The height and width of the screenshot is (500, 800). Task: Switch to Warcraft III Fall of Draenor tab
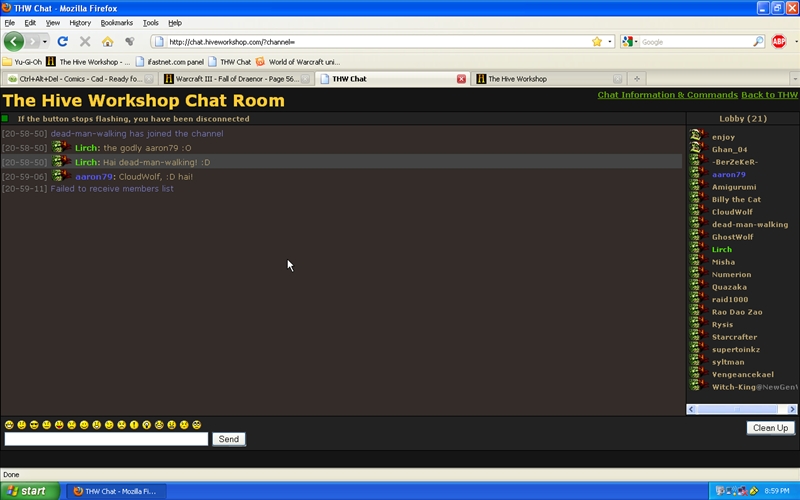pyautogui.click(x=236, y=79)
